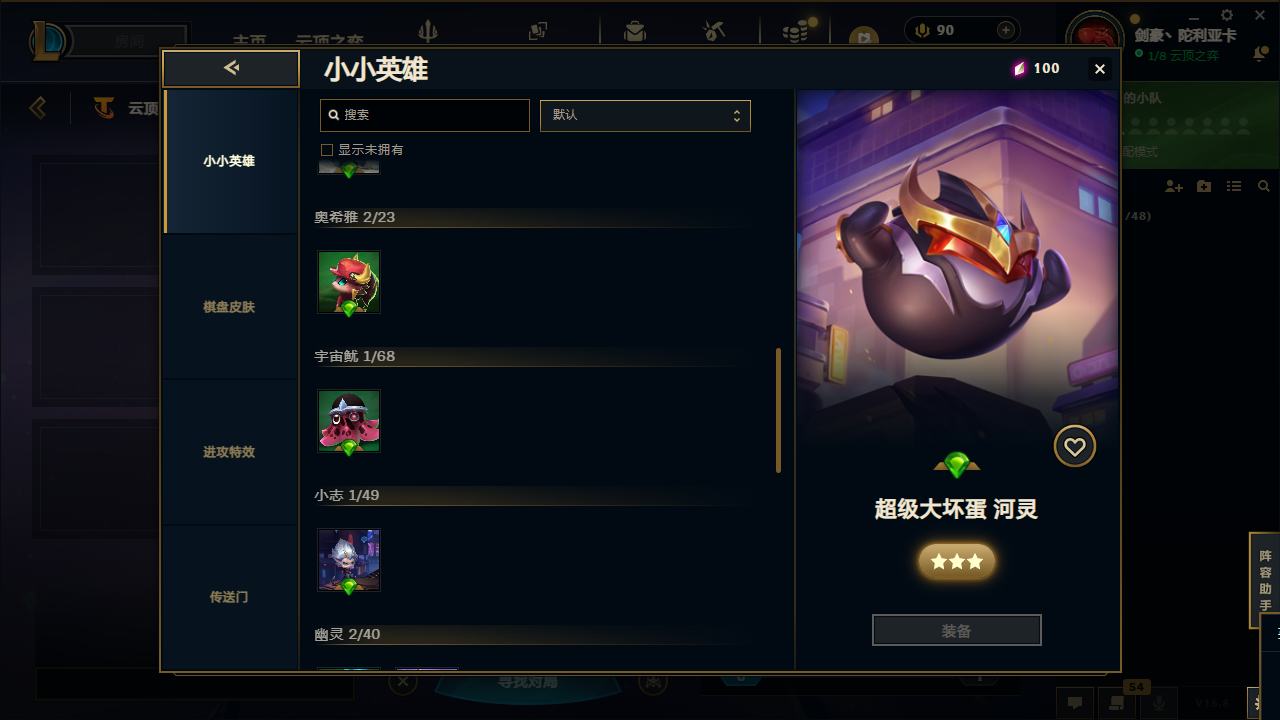Image resolution: width=1280 pixels, height=720 pixels.
Task: Switch to the 棋盘皮肤 tab
Action: [x=229, y=307]
